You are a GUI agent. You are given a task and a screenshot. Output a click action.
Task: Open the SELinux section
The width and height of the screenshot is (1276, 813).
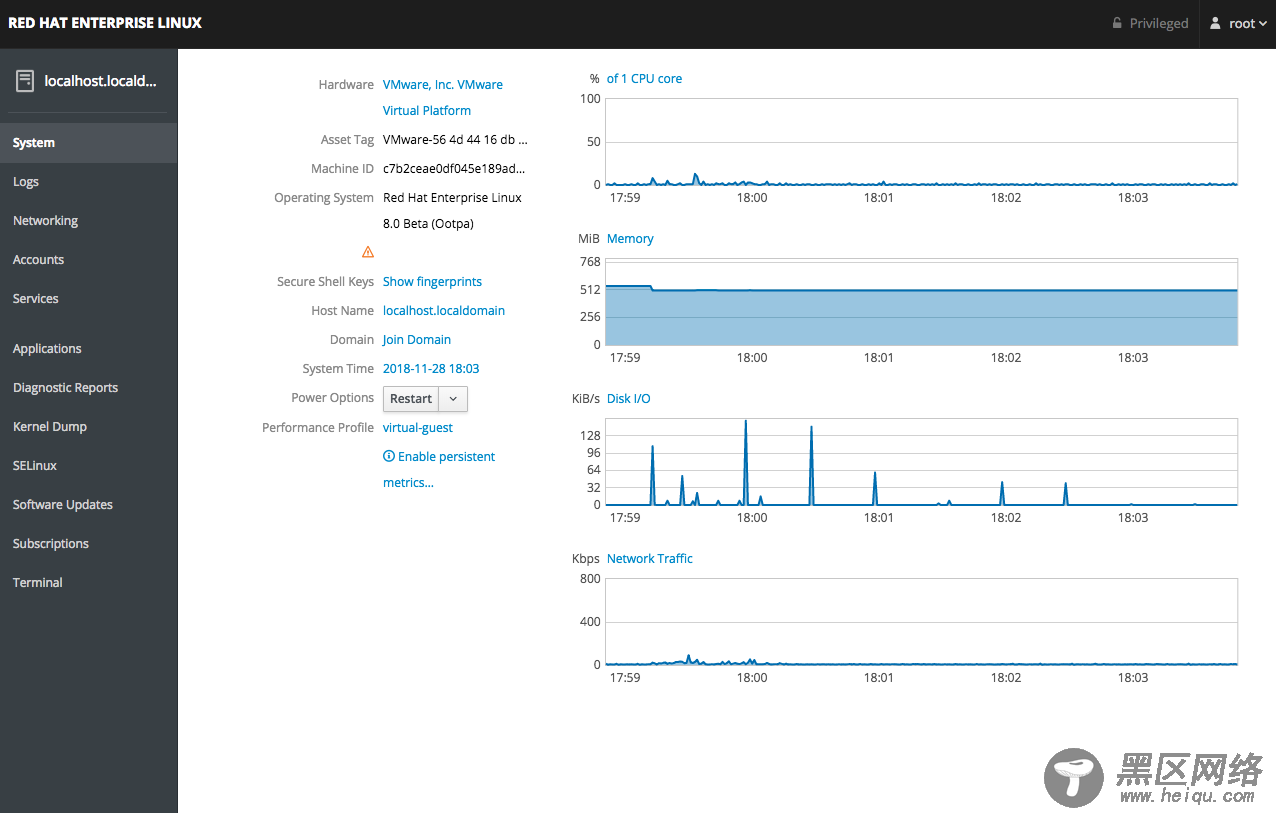coord(88,466)
